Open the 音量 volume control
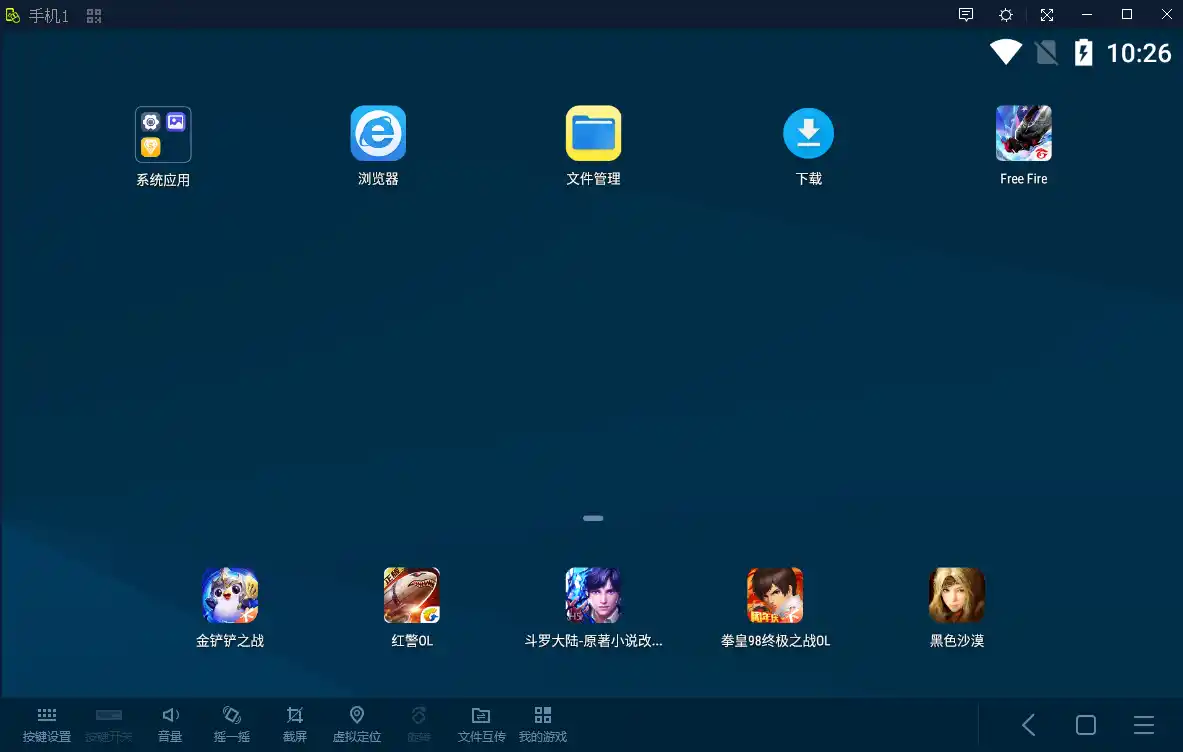The width and height of the screenshot is (1183, 752). [170, 722]
